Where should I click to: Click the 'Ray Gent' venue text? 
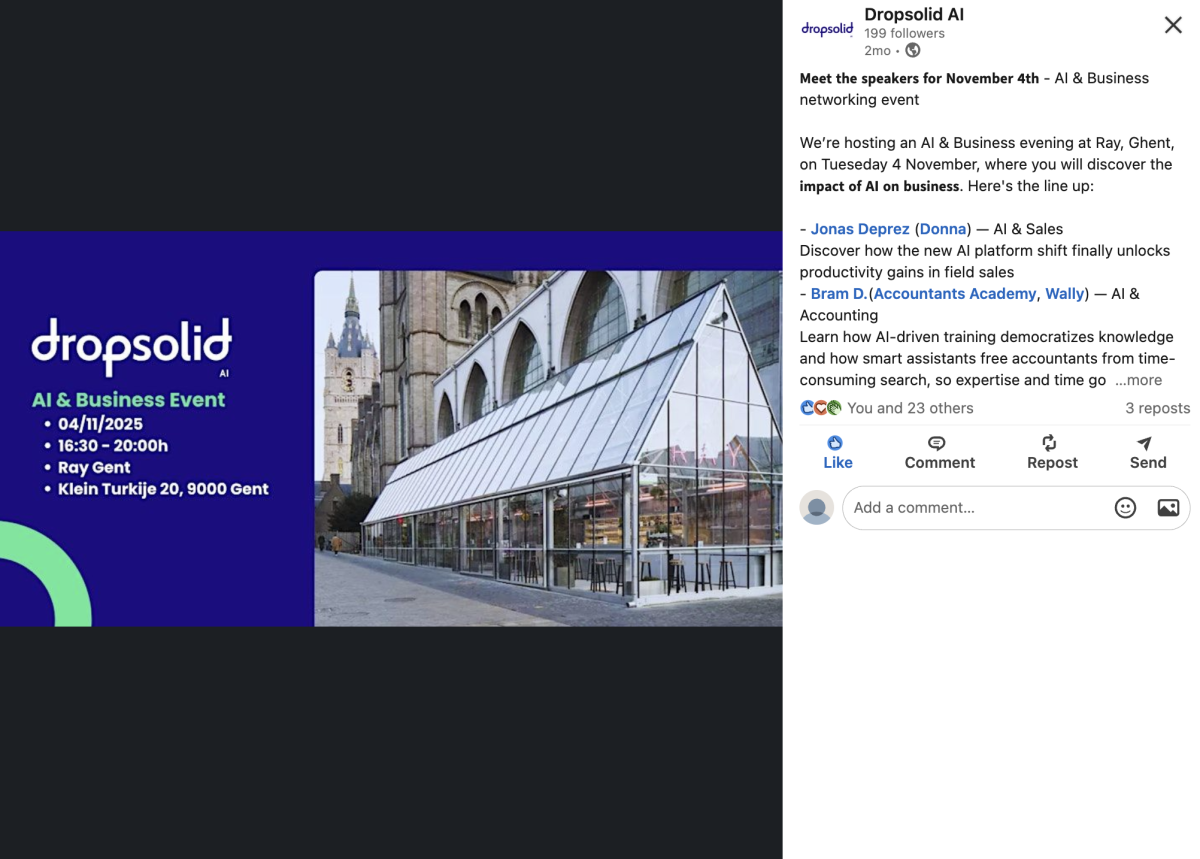(x=94, y=467)
